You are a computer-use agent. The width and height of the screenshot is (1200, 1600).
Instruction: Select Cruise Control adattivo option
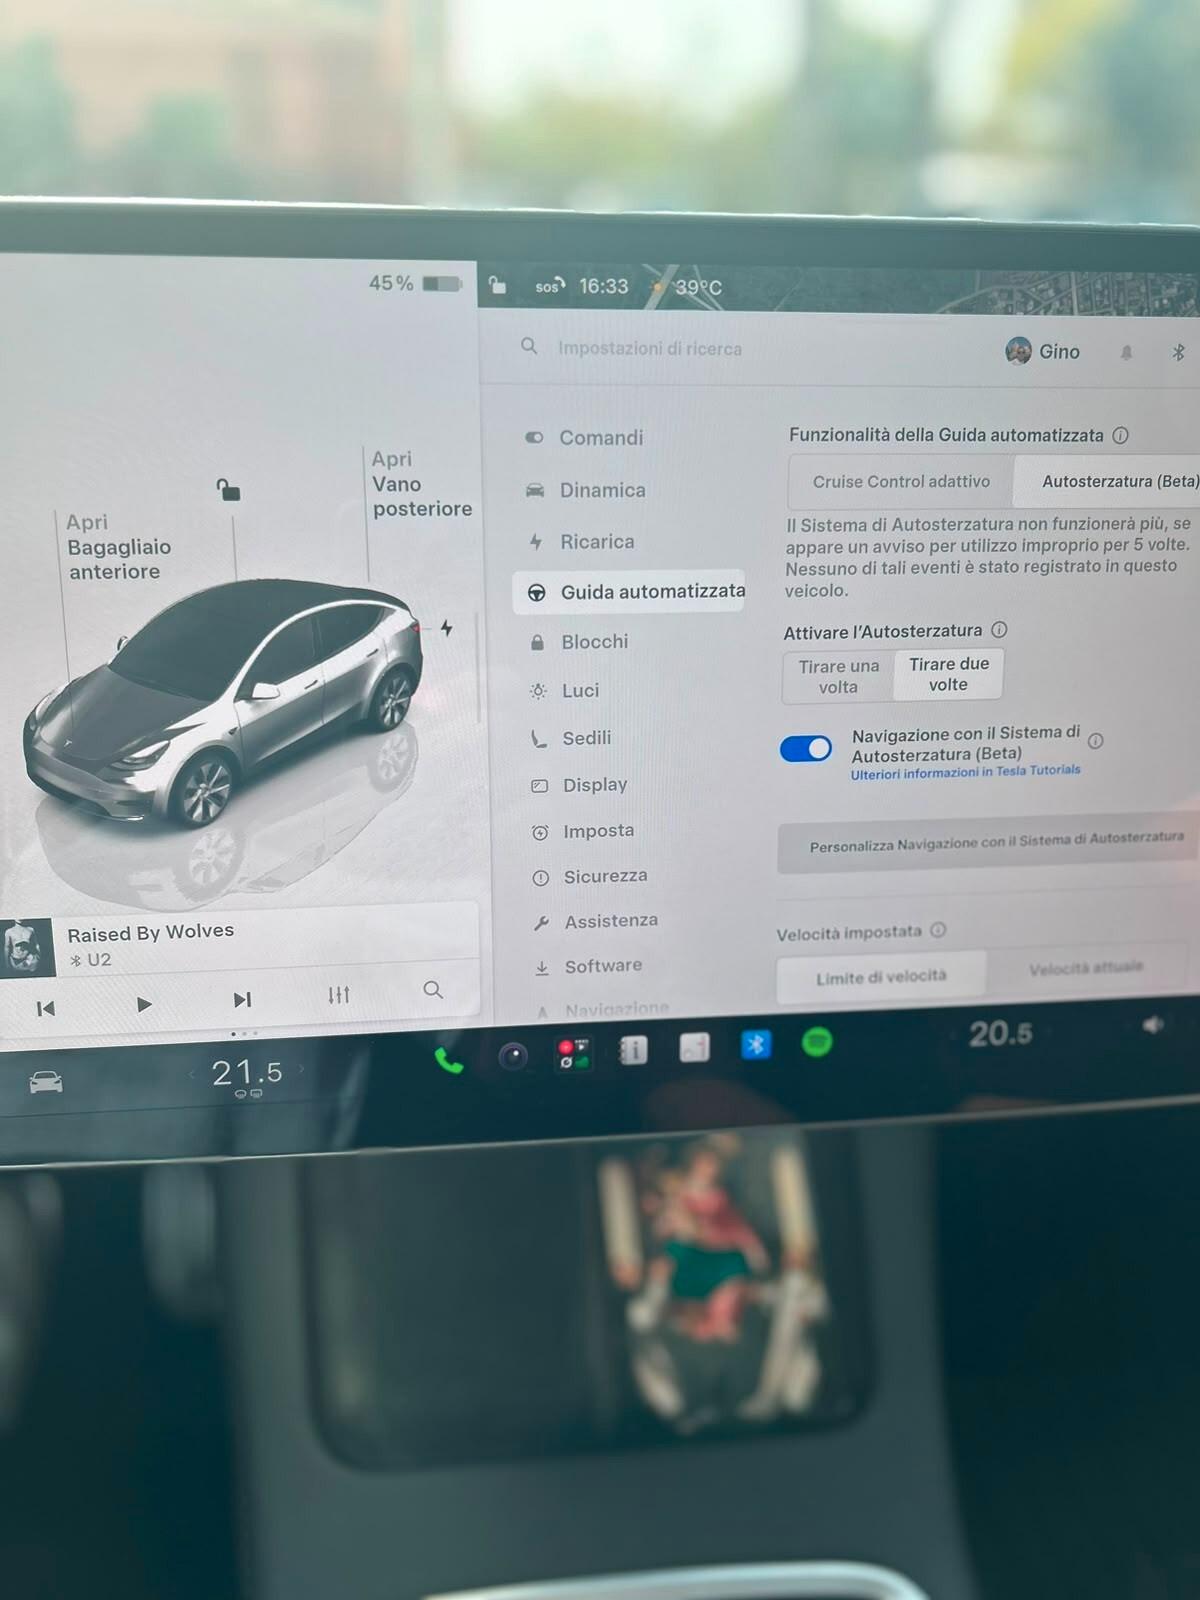[901, 482]
